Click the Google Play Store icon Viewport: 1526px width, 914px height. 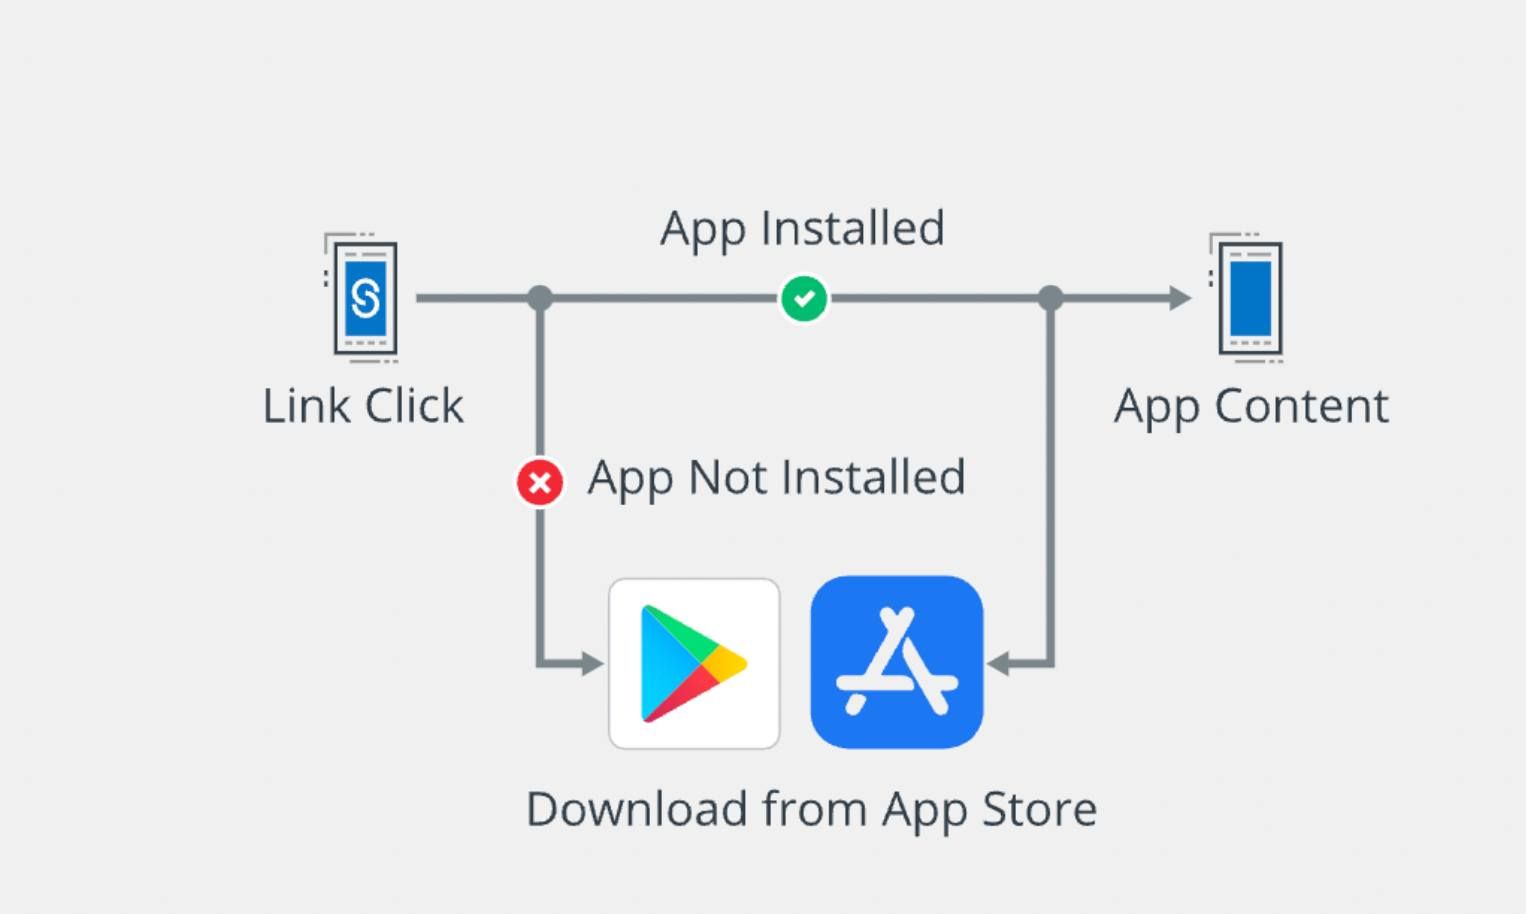coord(694,664)
